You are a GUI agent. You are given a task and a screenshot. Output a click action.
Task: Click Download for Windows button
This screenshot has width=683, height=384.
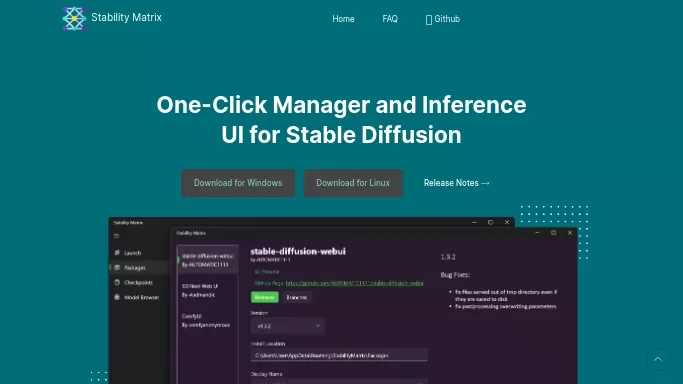238,183
